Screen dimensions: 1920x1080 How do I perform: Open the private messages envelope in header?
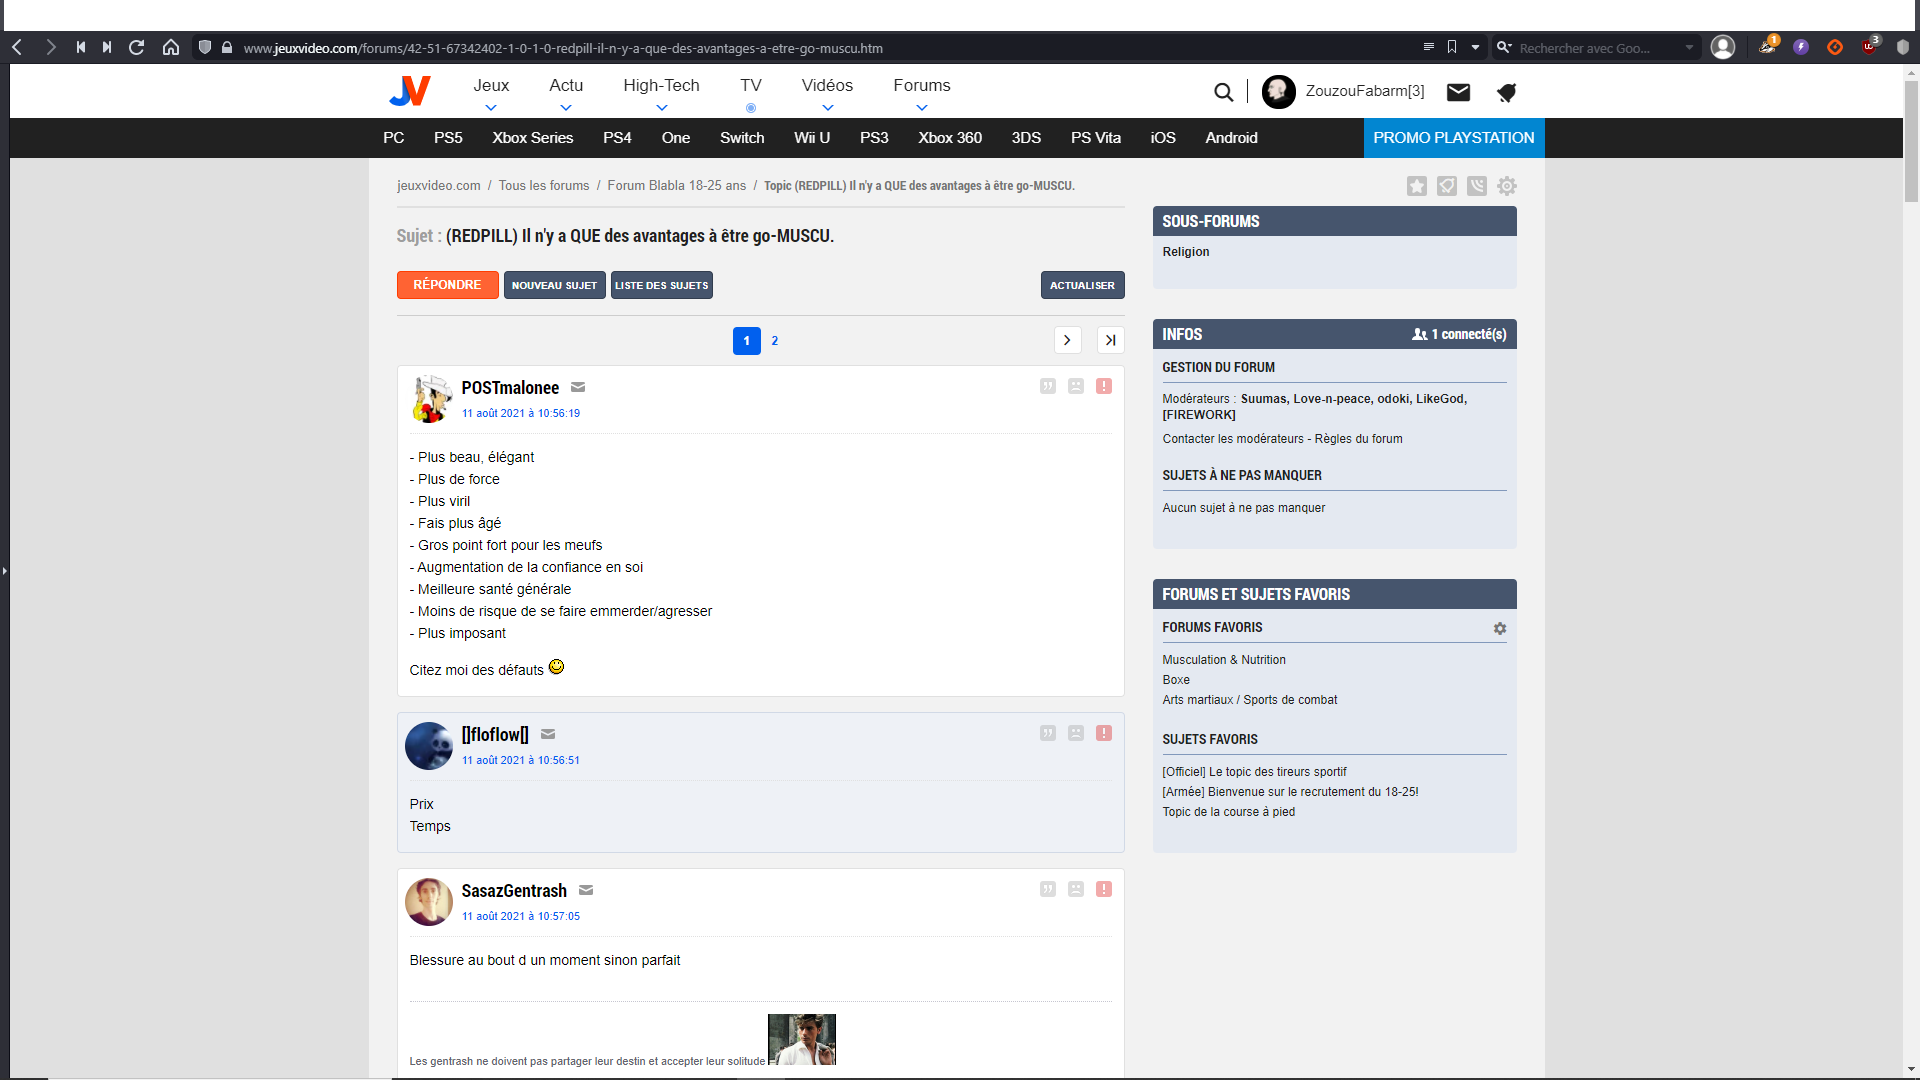(1458, 92)
